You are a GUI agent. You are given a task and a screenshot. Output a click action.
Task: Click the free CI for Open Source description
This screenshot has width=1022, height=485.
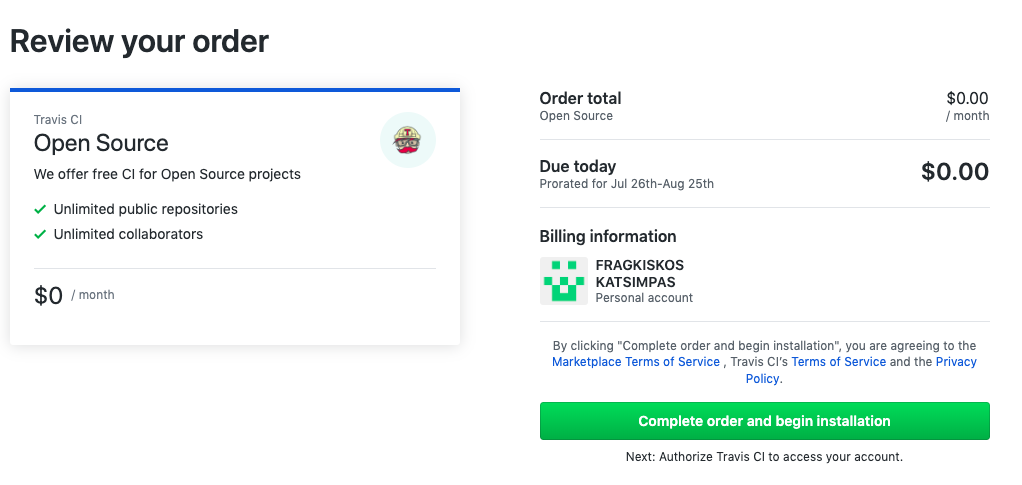(168, 175)
